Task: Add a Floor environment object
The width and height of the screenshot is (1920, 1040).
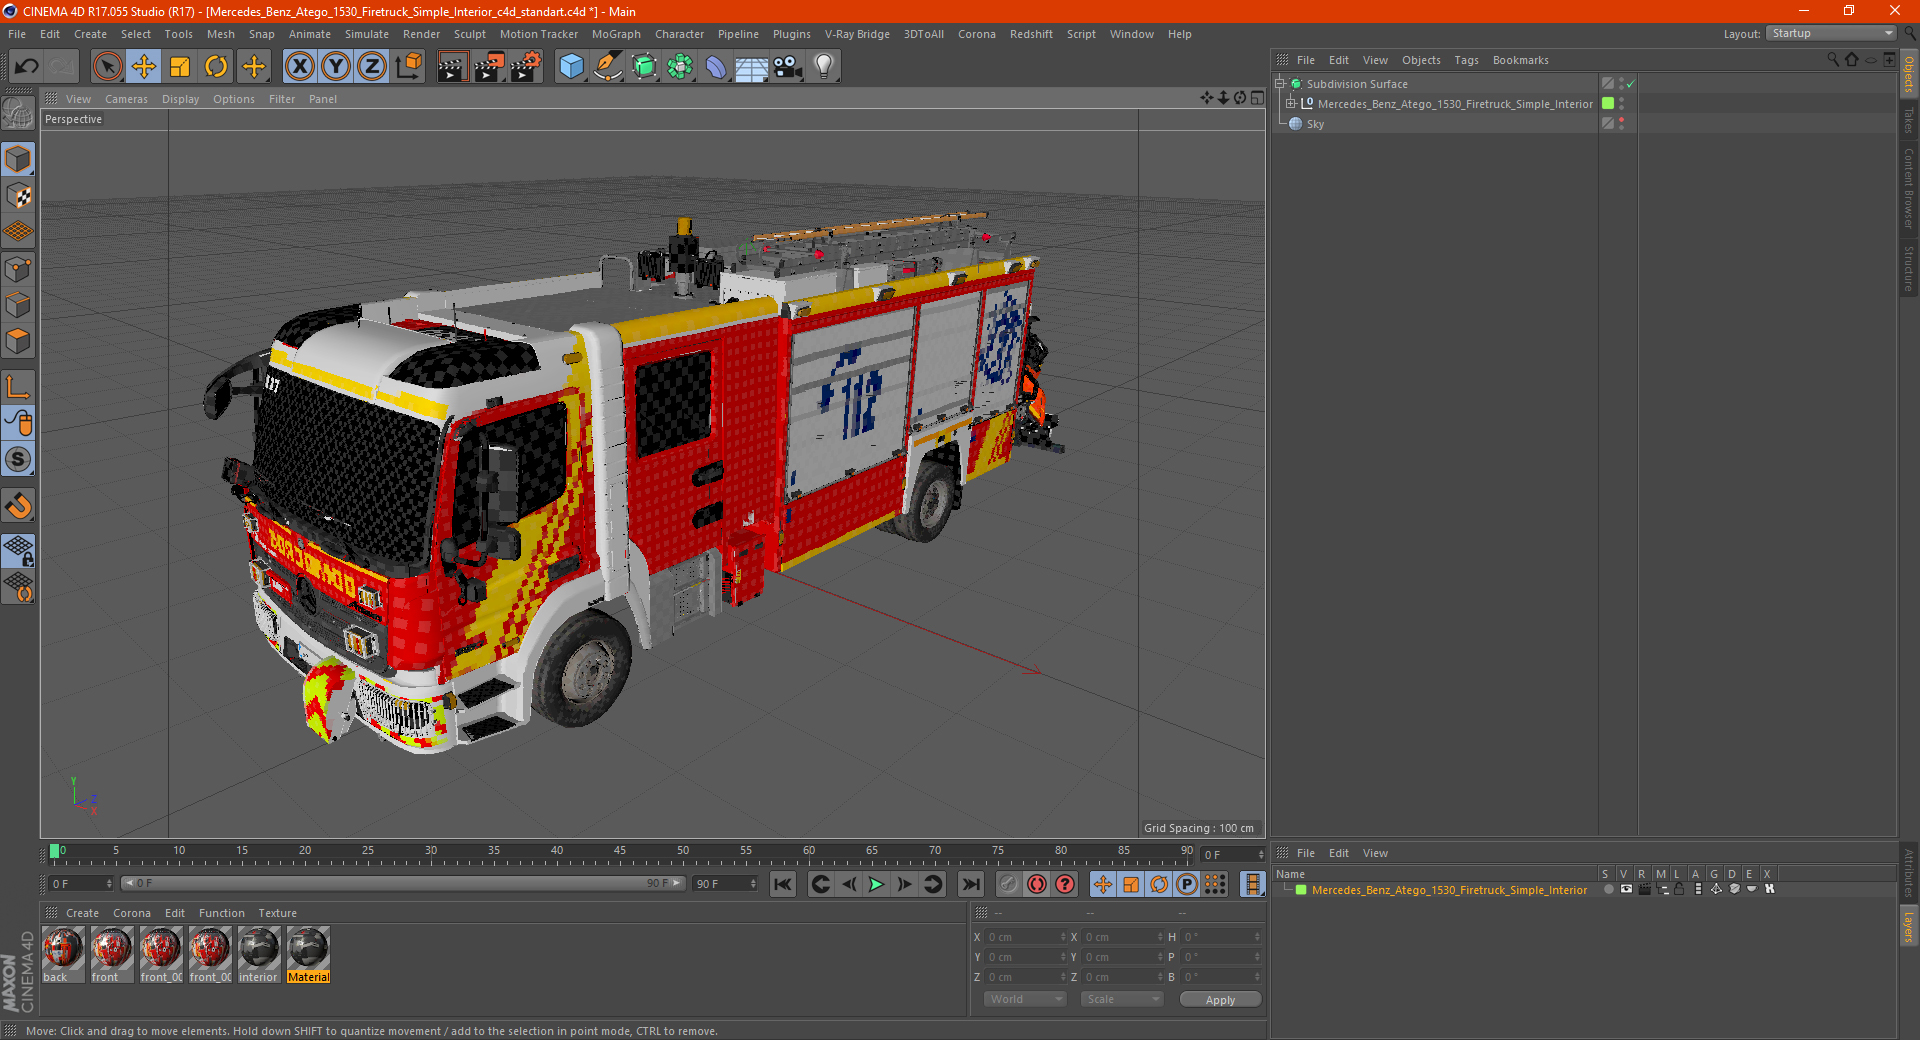Action: click(x=752, y=67)
